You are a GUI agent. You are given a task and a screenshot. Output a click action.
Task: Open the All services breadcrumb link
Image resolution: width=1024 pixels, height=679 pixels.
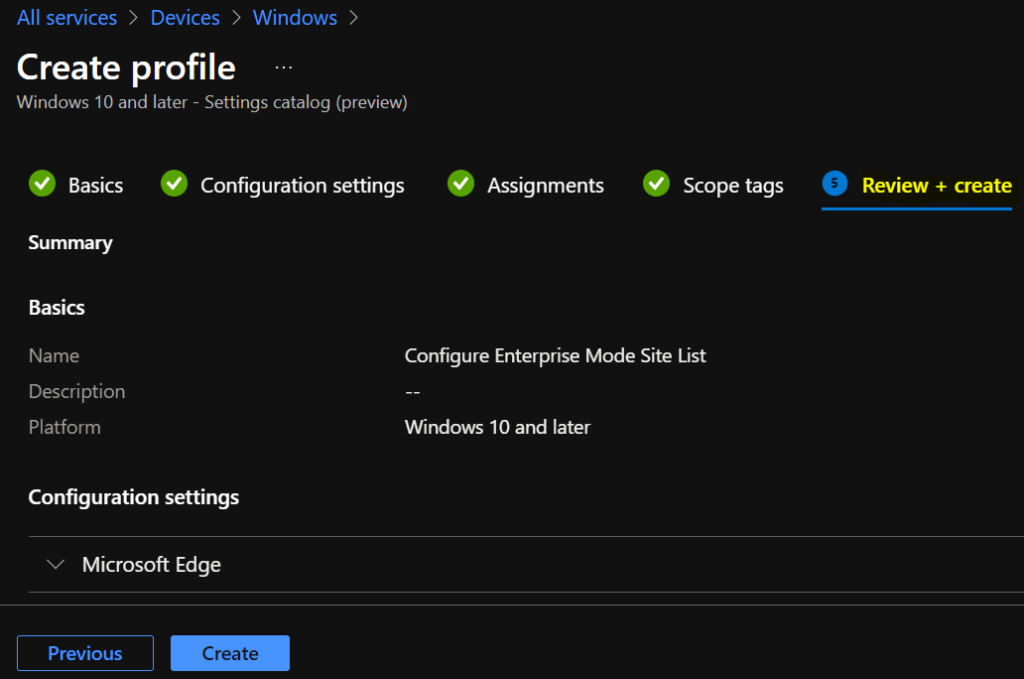click(x=67, y=18)
